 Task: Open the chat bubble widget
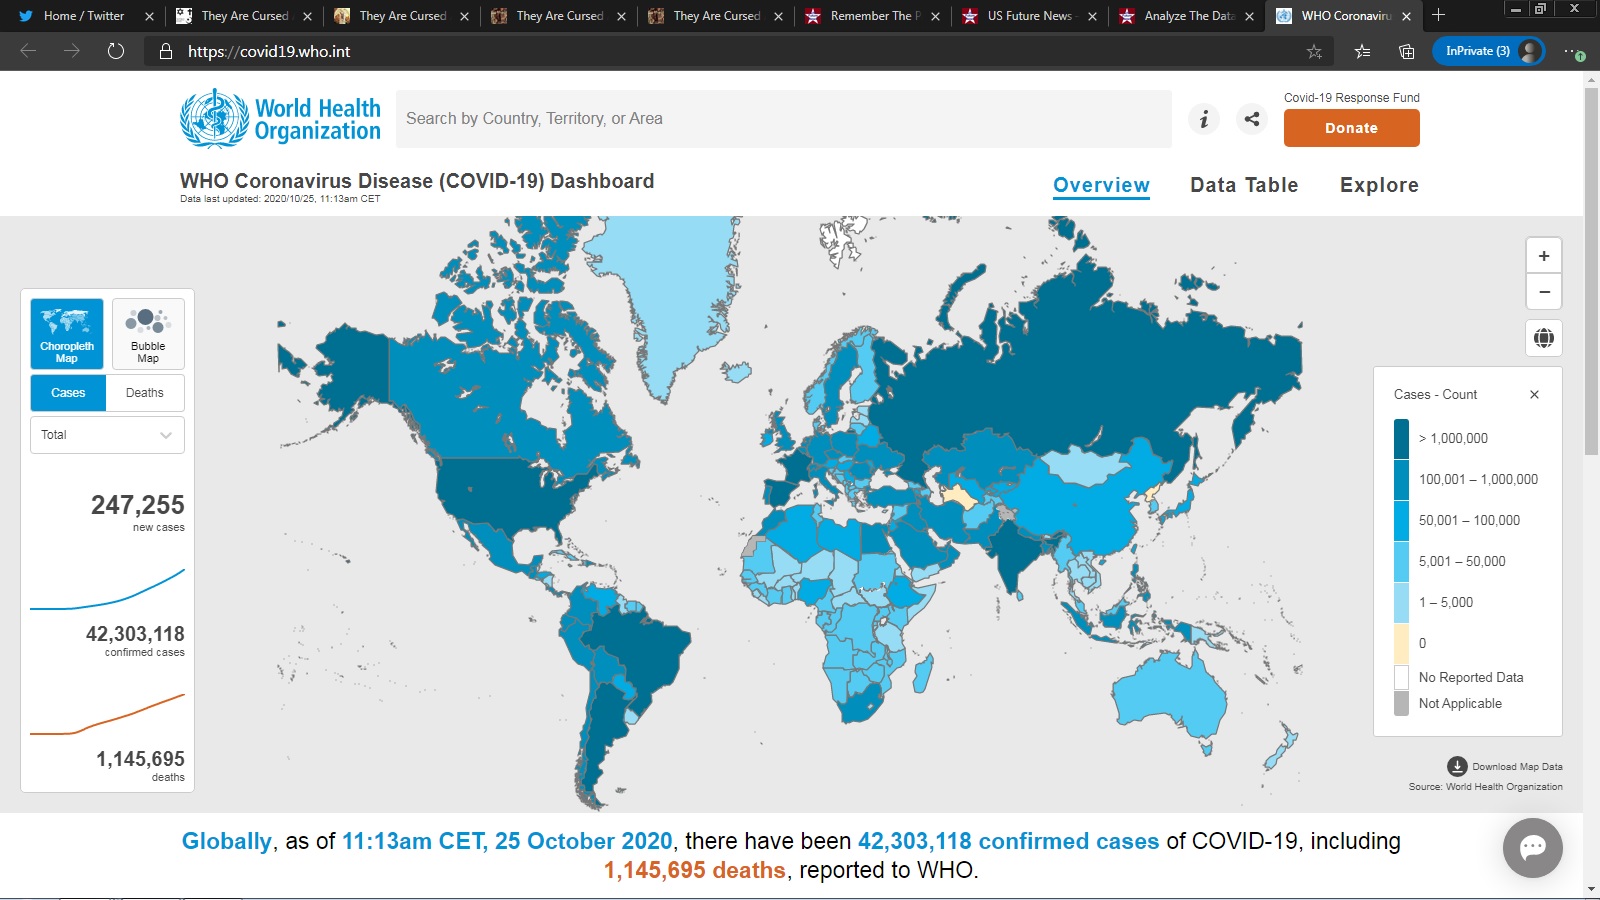(1532, 847)
